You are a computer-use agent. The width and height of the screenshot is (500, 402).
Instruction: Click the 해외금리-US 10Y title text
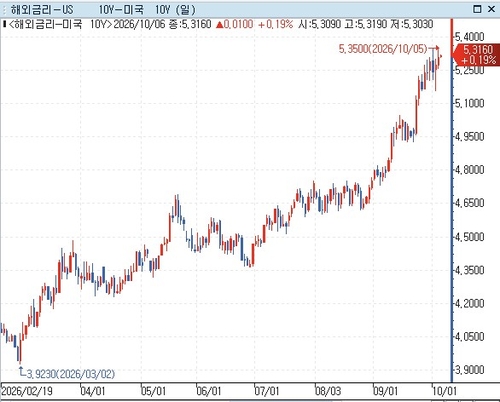103,10
